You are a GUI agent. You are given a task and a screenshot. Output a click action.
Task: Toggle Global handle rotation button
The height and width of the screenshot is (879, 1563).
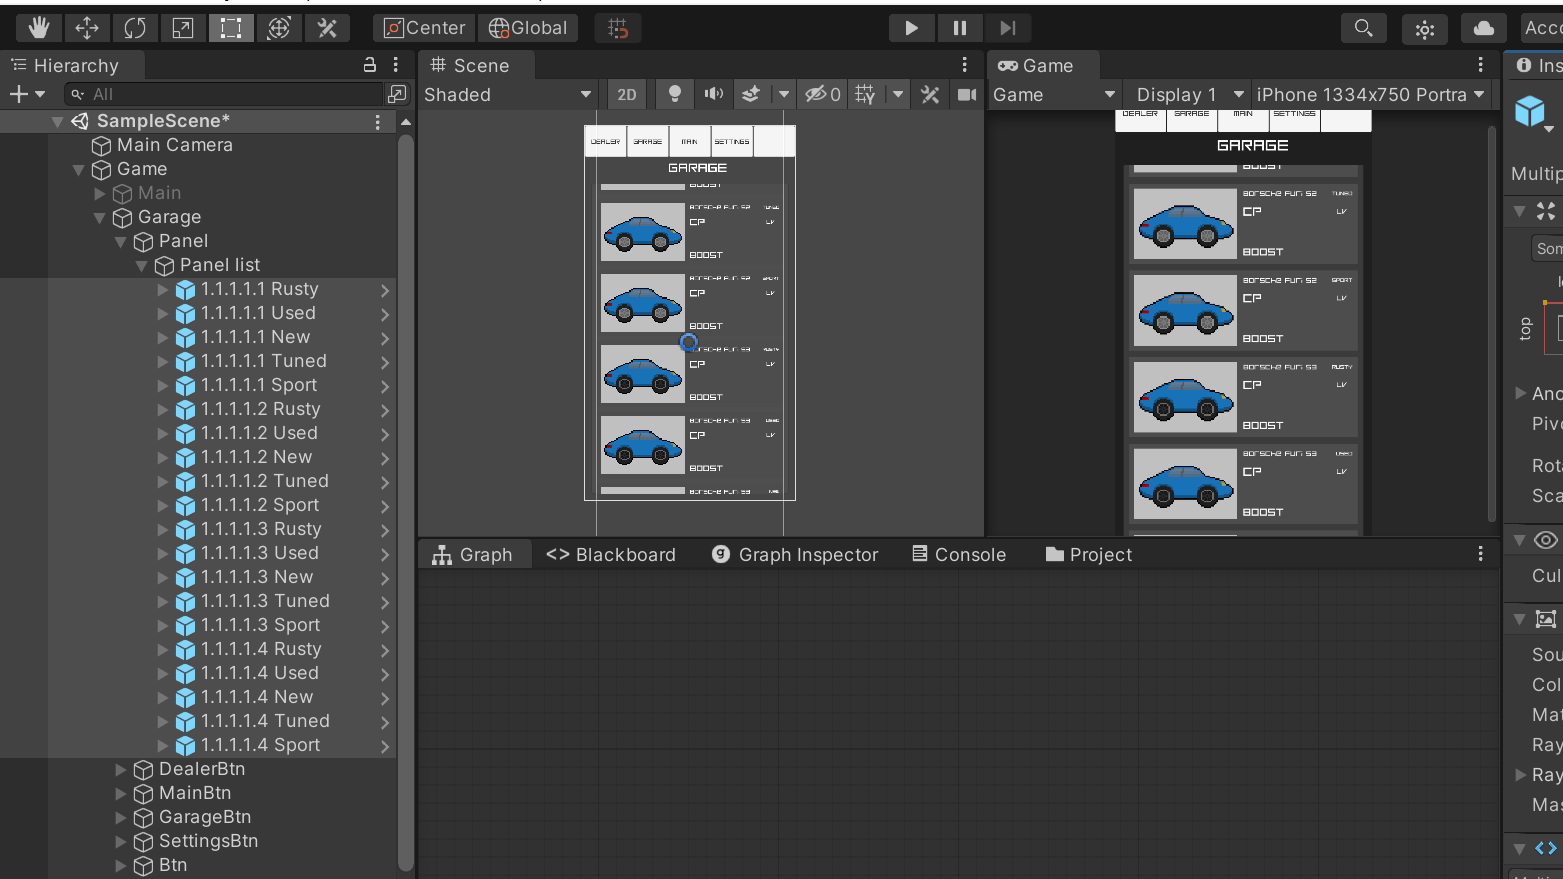pyautogui.click(x=528, y=28)
